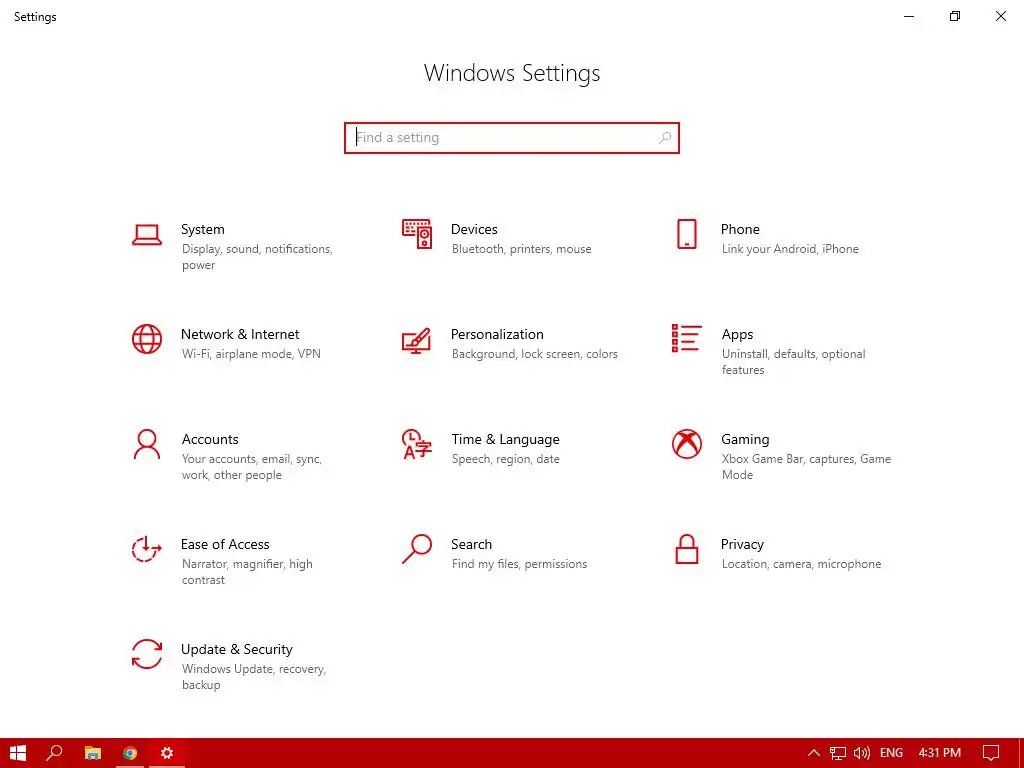This screenshot has height=768, width=1024.
Task: Click the Apps list icon
Action: pyautogui.click(x=686, y=338)
